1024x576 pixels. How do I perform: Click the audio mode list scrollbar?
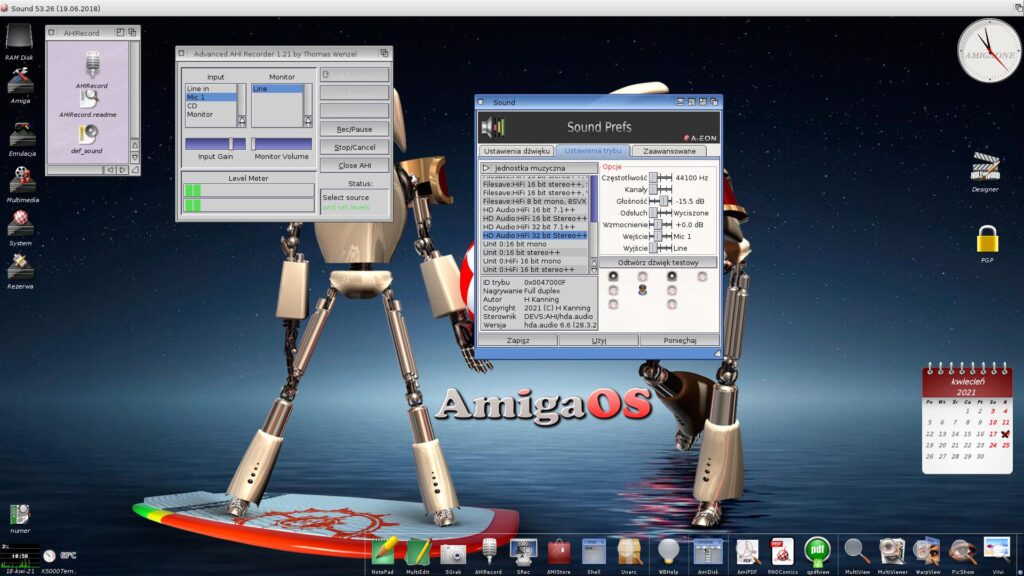click(594, 217)
